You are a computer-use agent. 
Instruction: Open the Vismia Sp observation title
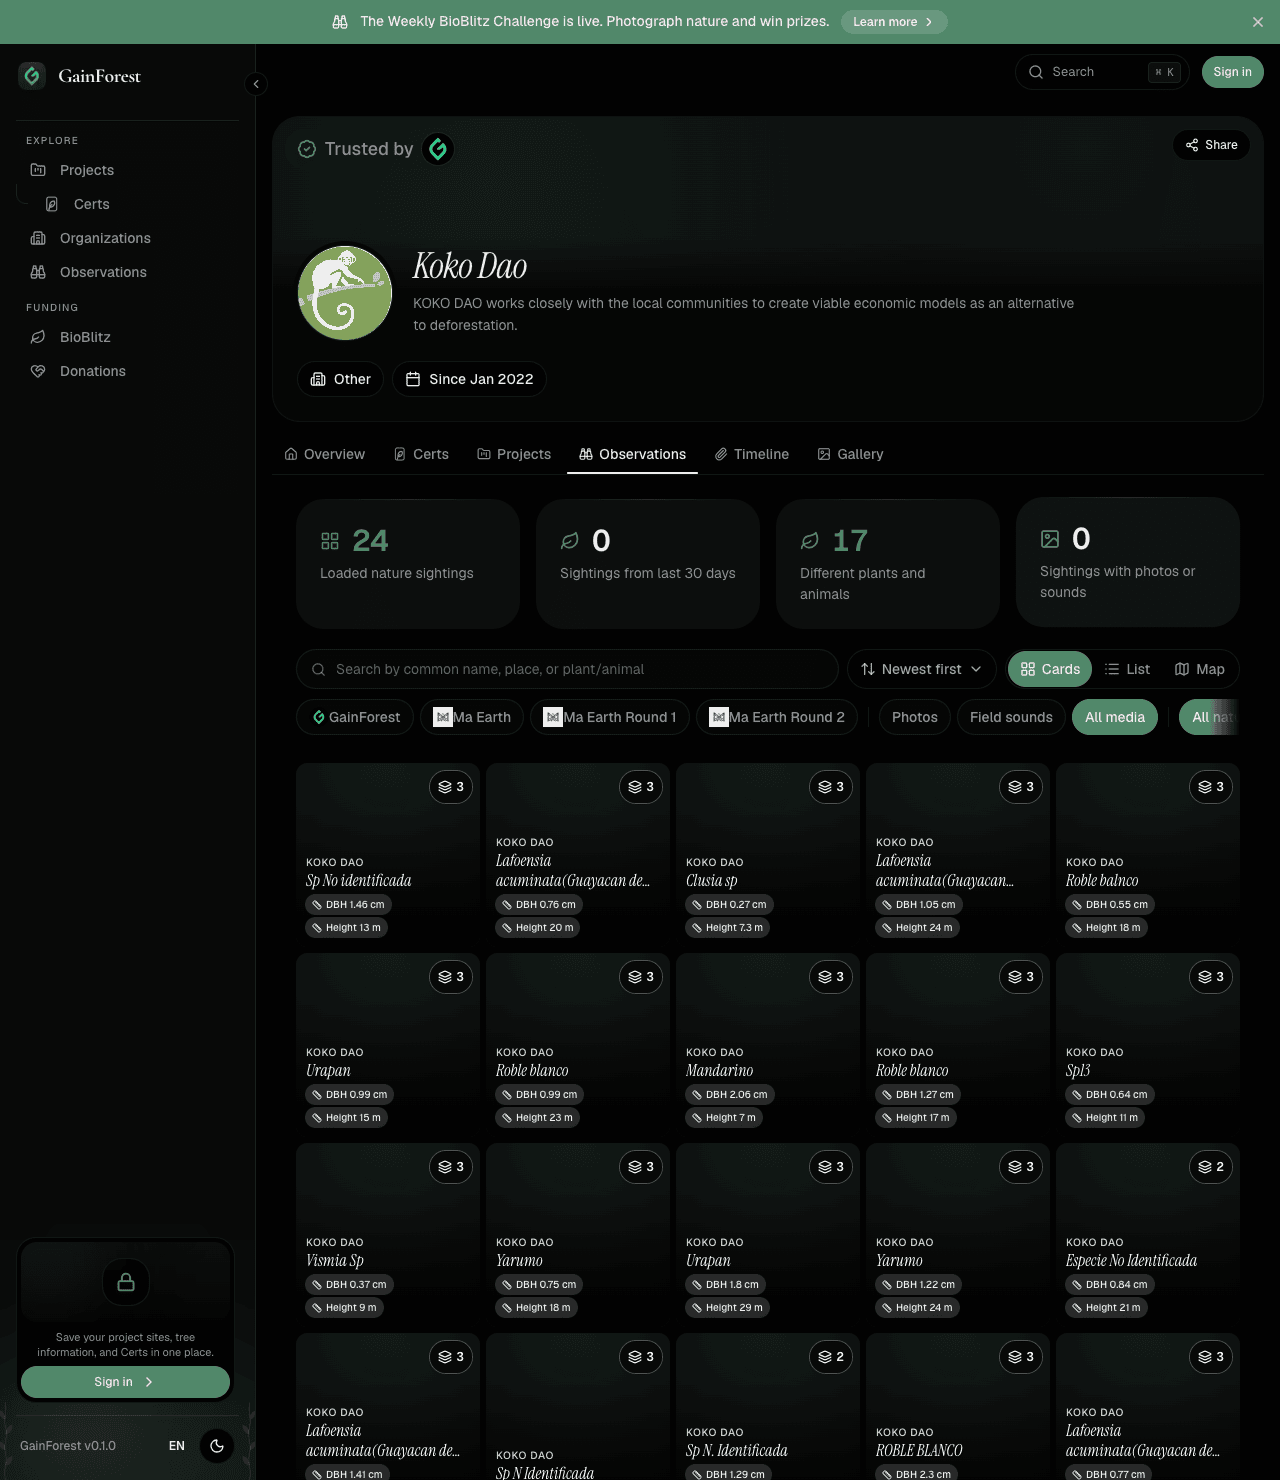334,1261
